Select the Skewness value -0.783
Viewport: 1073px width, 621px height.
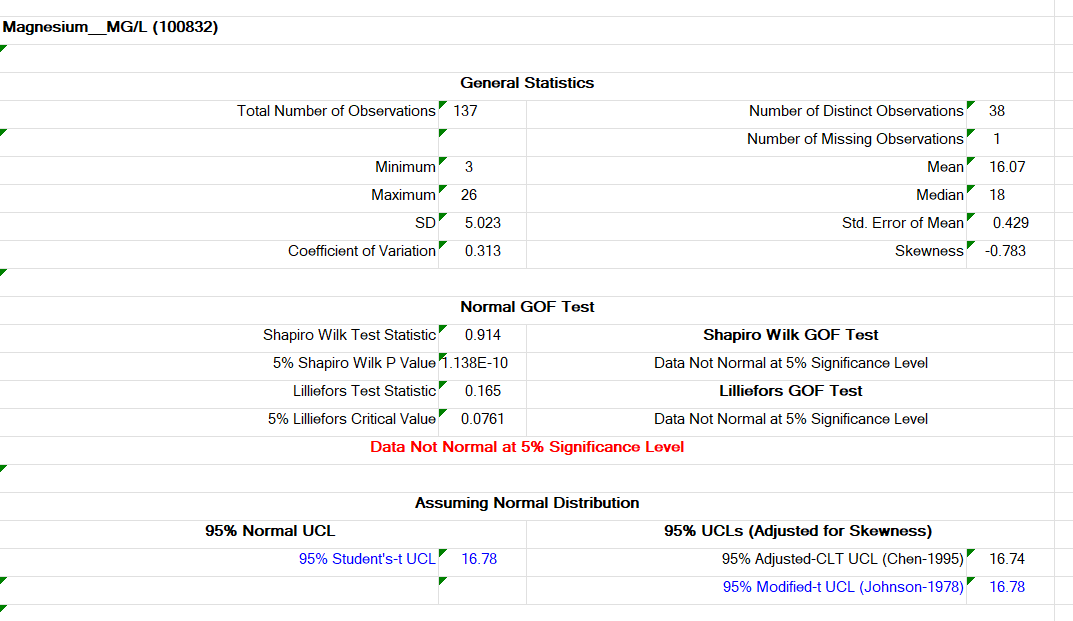tap(1005, 251)
